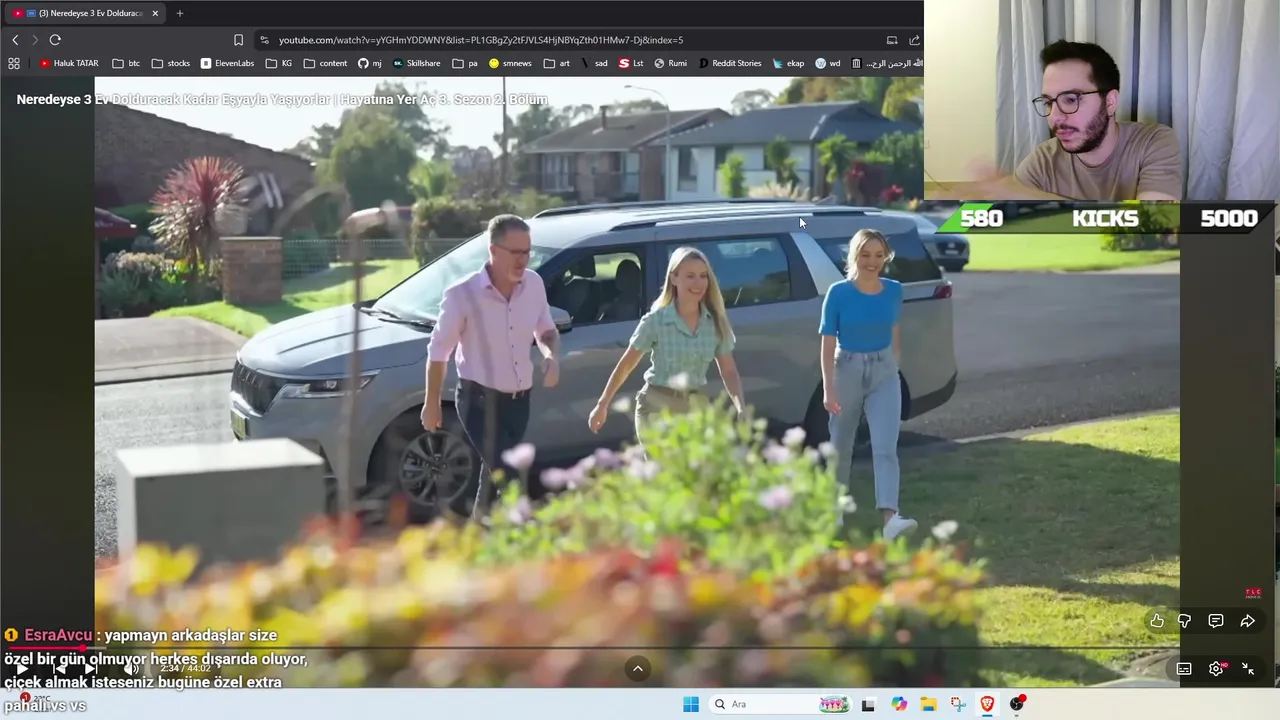The image size is (1280, 720).
Task: Expand the KG bookmark folder
Action: pos(279,63)
